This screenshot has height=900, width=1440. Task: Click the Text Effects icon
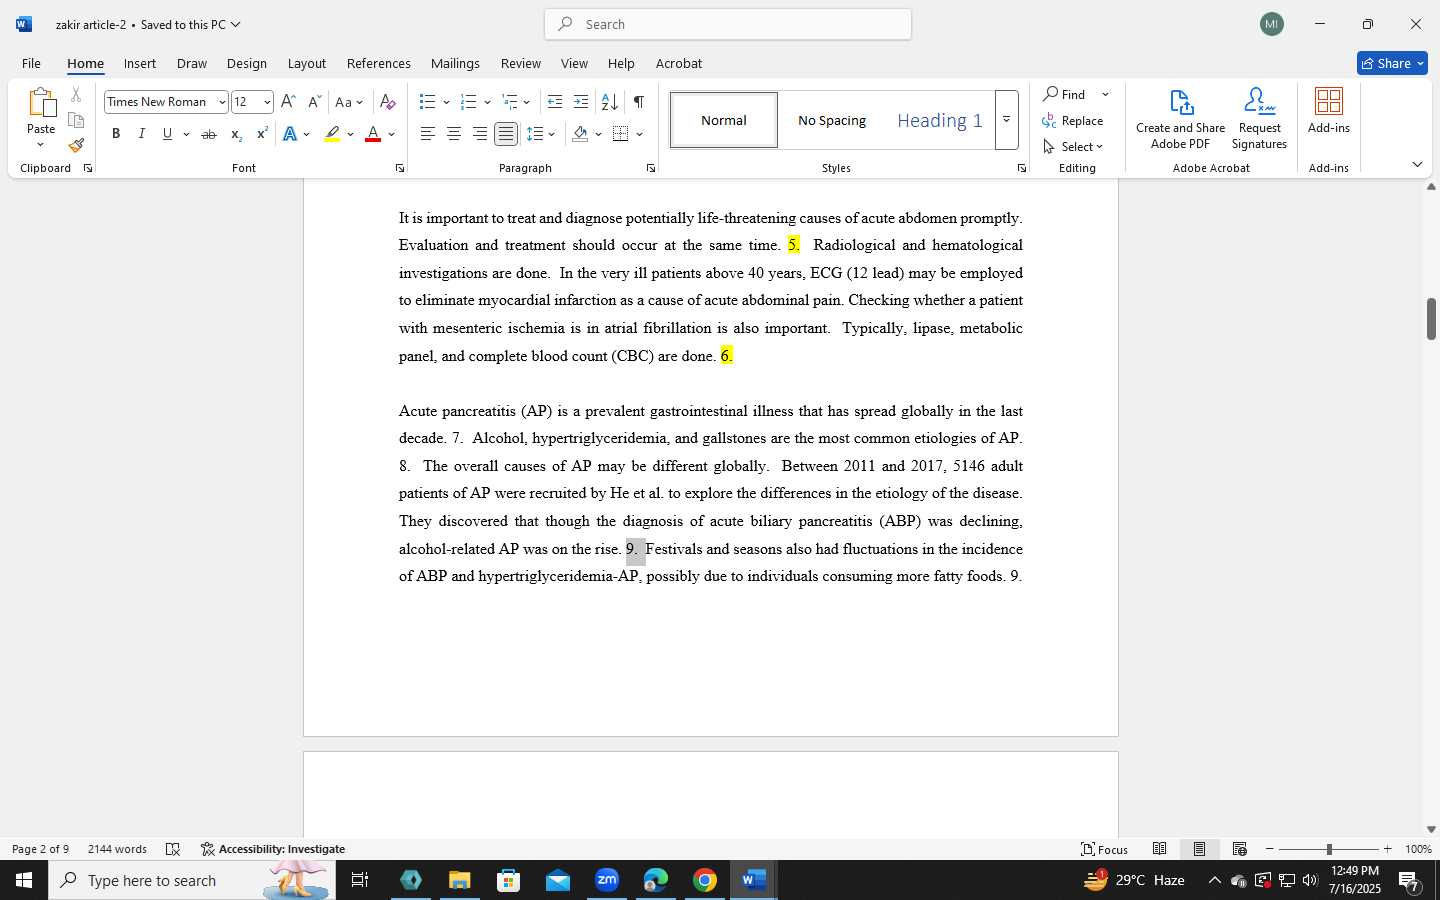[x=290, y=134]
